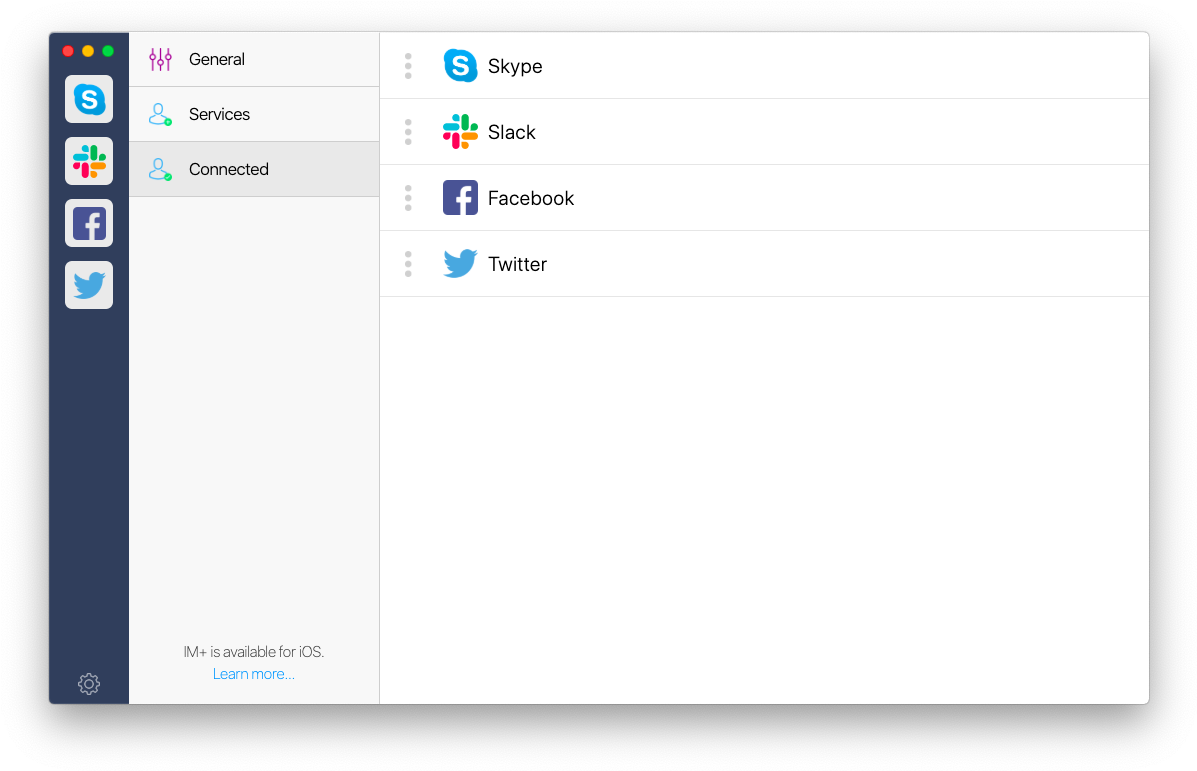The width and height of the screenshot is (1197, 771).
Task: Click the 'IM+ is available for iOS.' text
Action: 253,652
